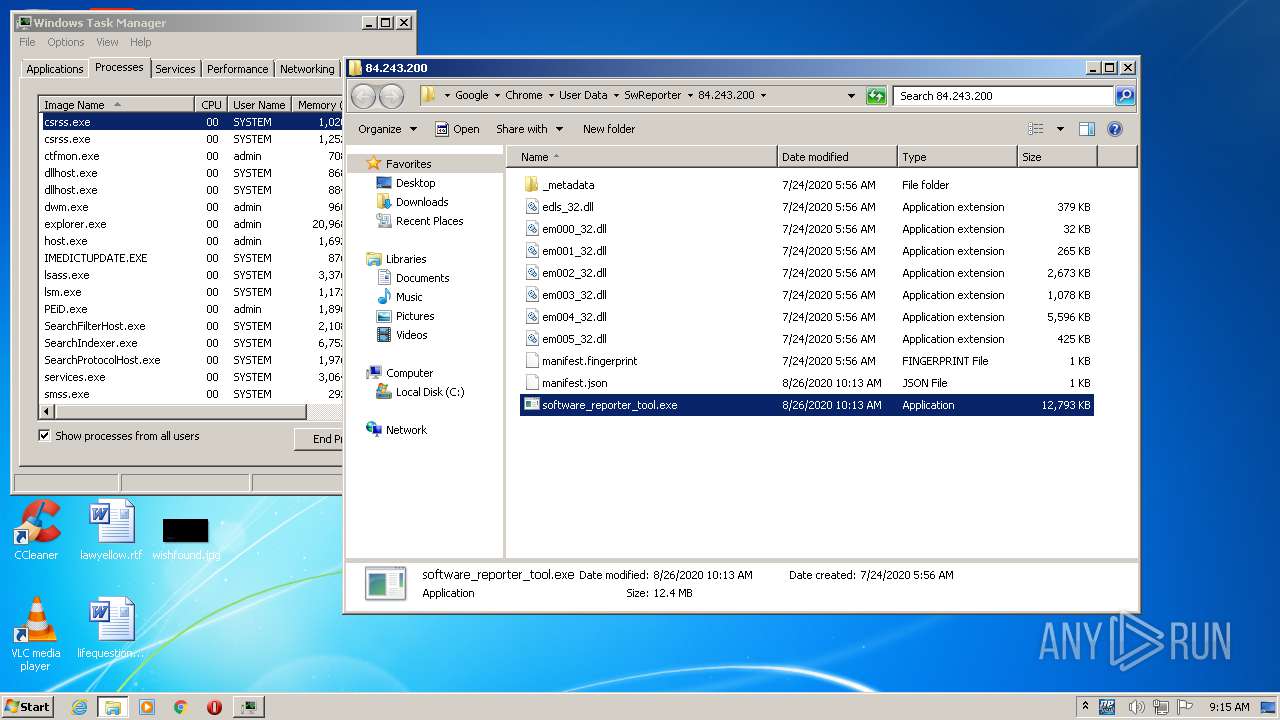Select Downloads in navigation pane
The height and width of the screenshot is (720, 1280).
click(x=412, y=202)
